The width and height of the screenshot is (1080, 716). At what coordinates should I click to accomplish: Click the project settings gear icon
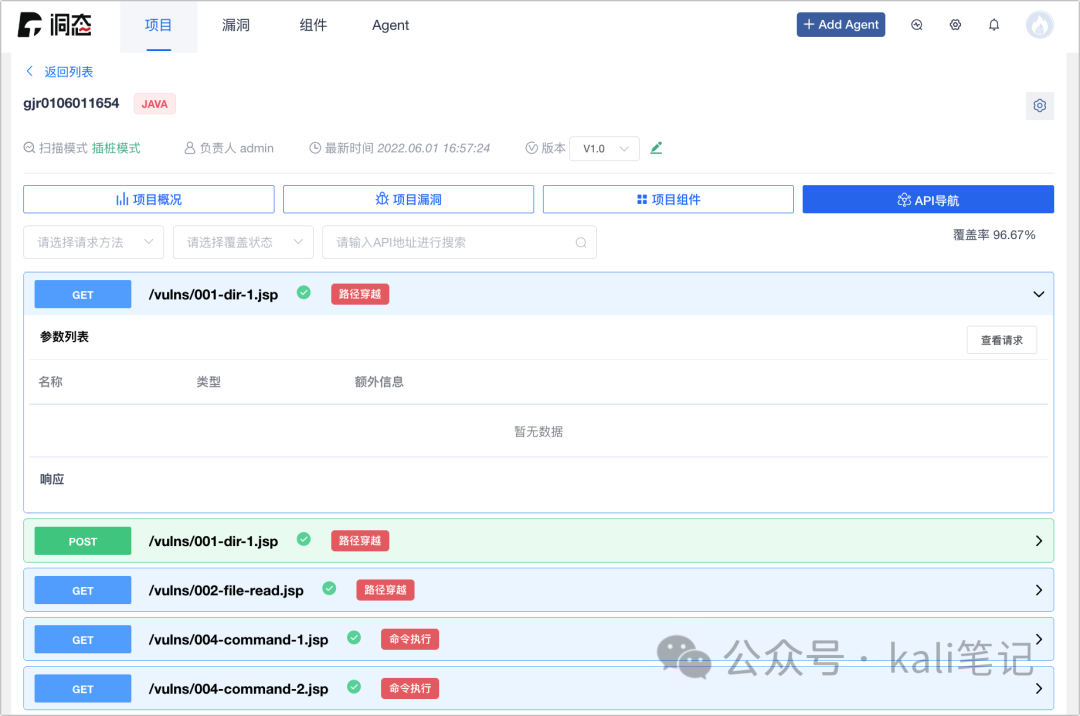(1039, 105)
